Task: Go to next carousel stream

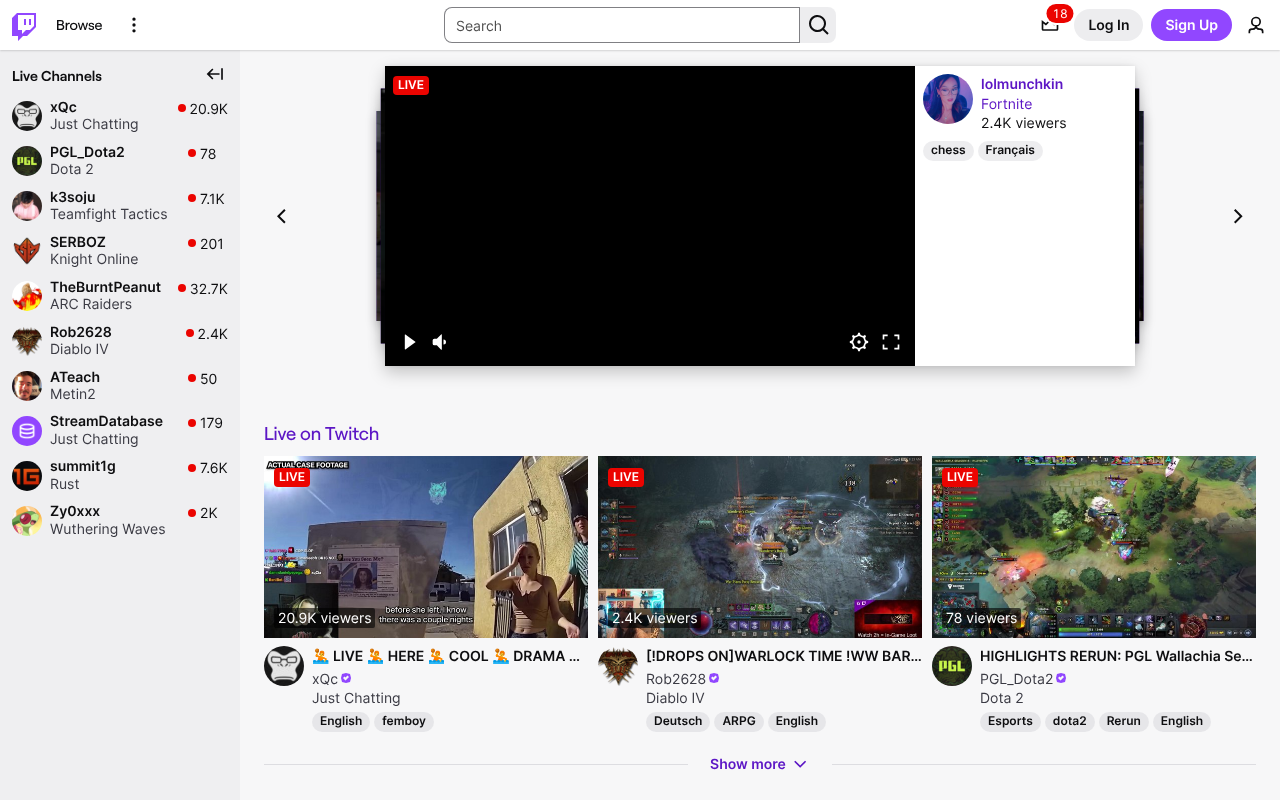Action: click(x=1238, y=216)
